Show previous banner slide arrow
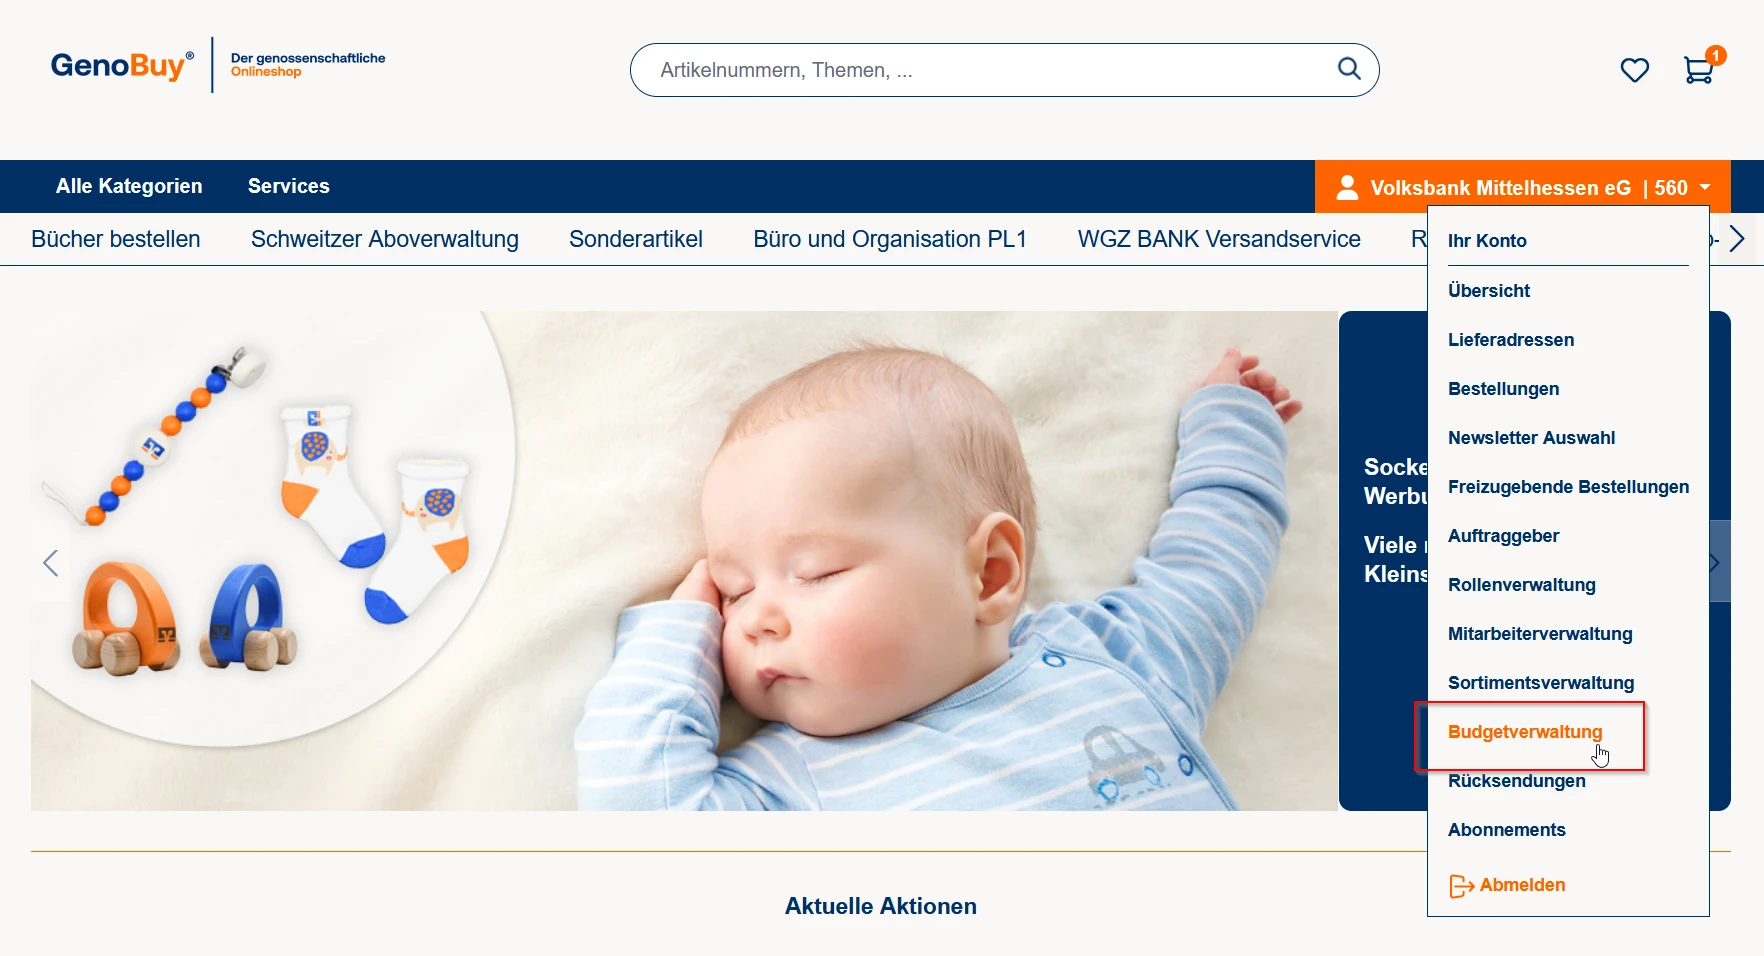This screenshot has height=956, width=1764. tap(51, 563)
